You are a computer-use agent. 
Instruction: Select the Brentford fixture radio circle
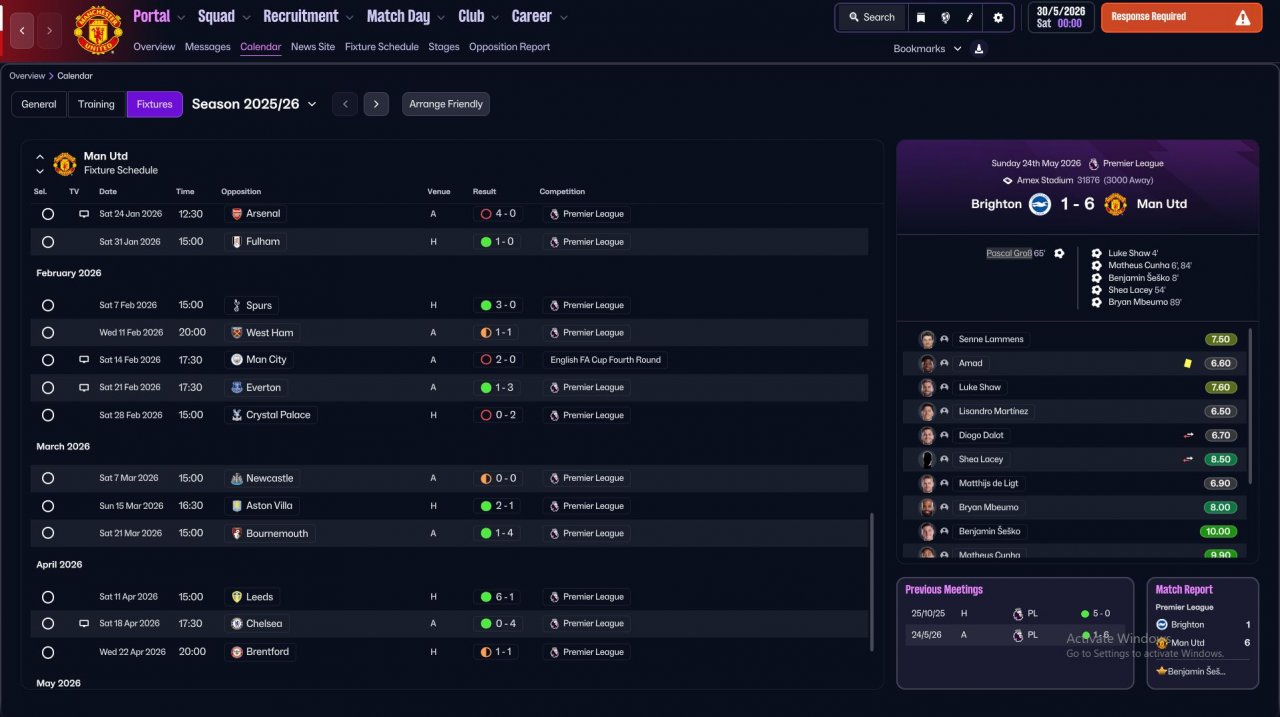tap(47, 652)
